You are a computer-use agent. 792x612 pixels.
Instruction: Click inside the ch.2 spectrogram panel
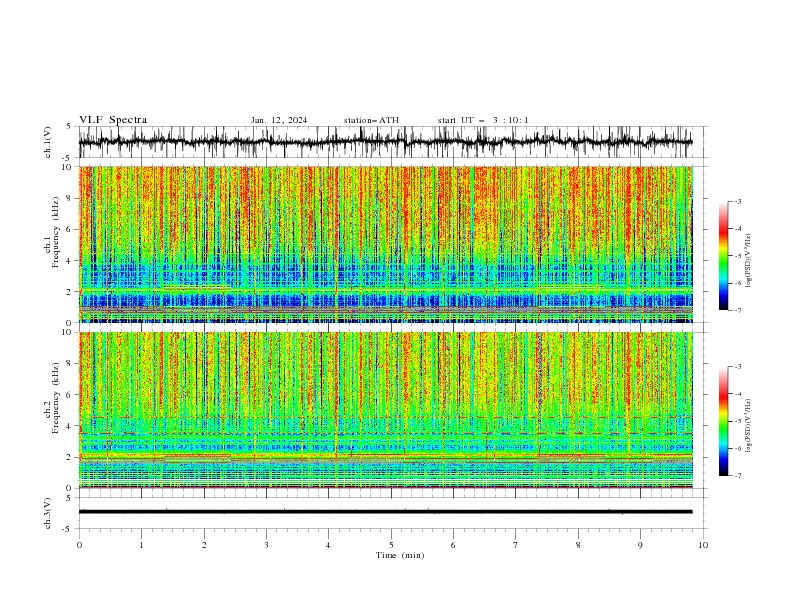pyautogui.click(x=386, y=410)
